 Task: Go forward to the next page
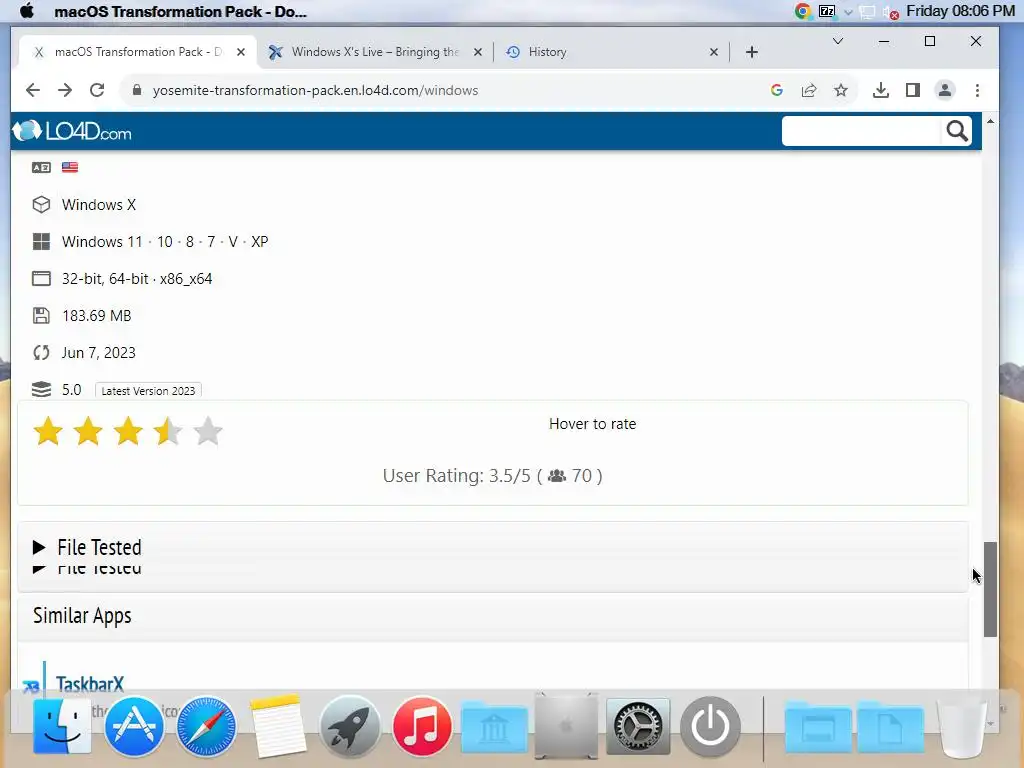click(x=65, y=90)
